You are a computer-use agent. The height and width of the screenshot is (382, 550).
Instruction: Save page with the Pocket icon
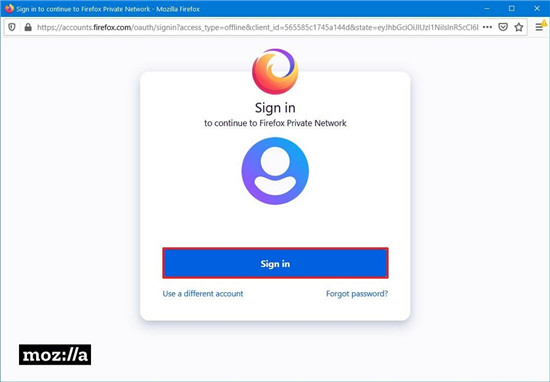click(503, 27)
